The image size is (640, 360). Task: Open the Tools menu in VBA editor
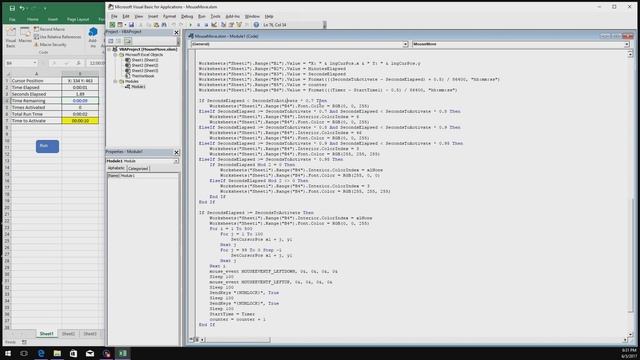click(215, 16)
